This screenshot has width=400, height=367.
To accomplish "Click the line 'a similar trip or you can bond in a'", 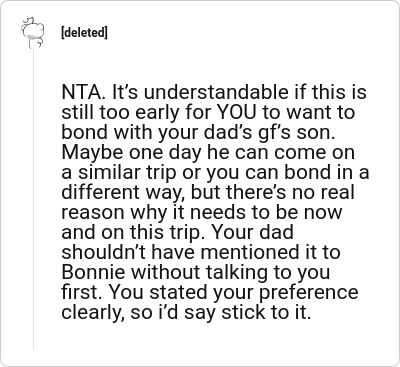I will [x=215, y=172].
